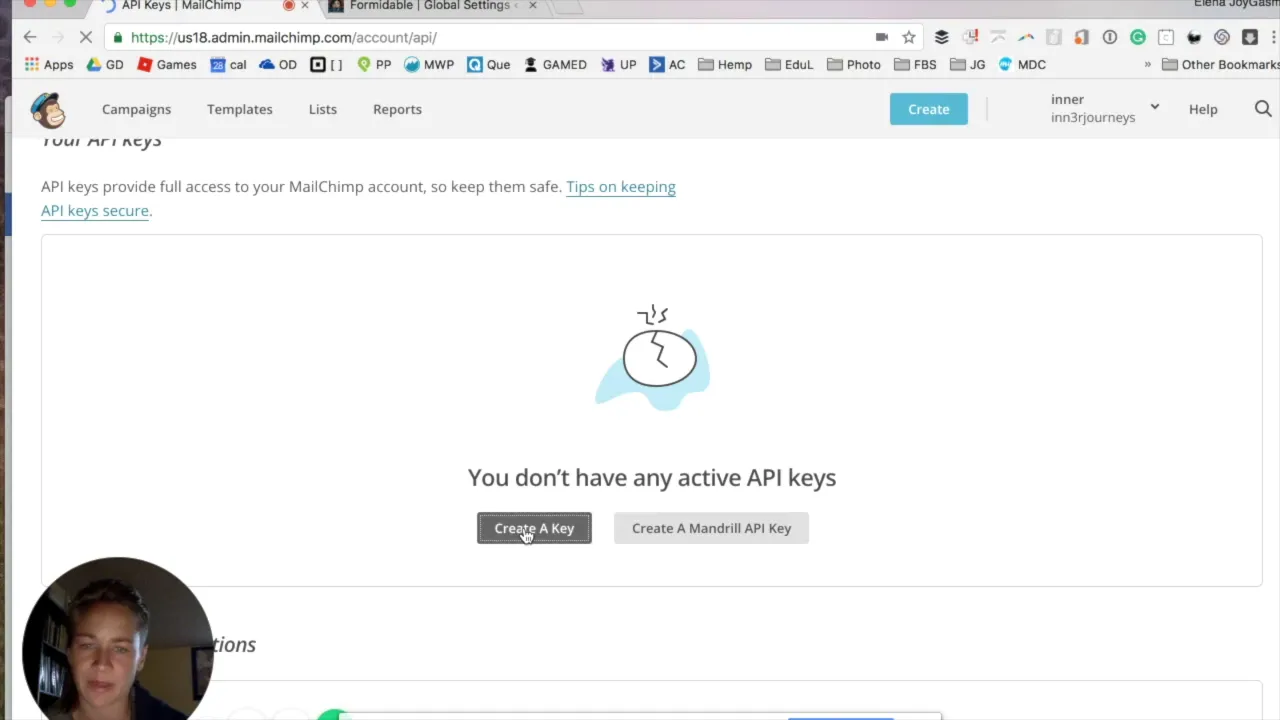Viewport: 1280px width, 720px height.
Task: Open Chrome three-dot menu
Action: [x=1274, y=37]
